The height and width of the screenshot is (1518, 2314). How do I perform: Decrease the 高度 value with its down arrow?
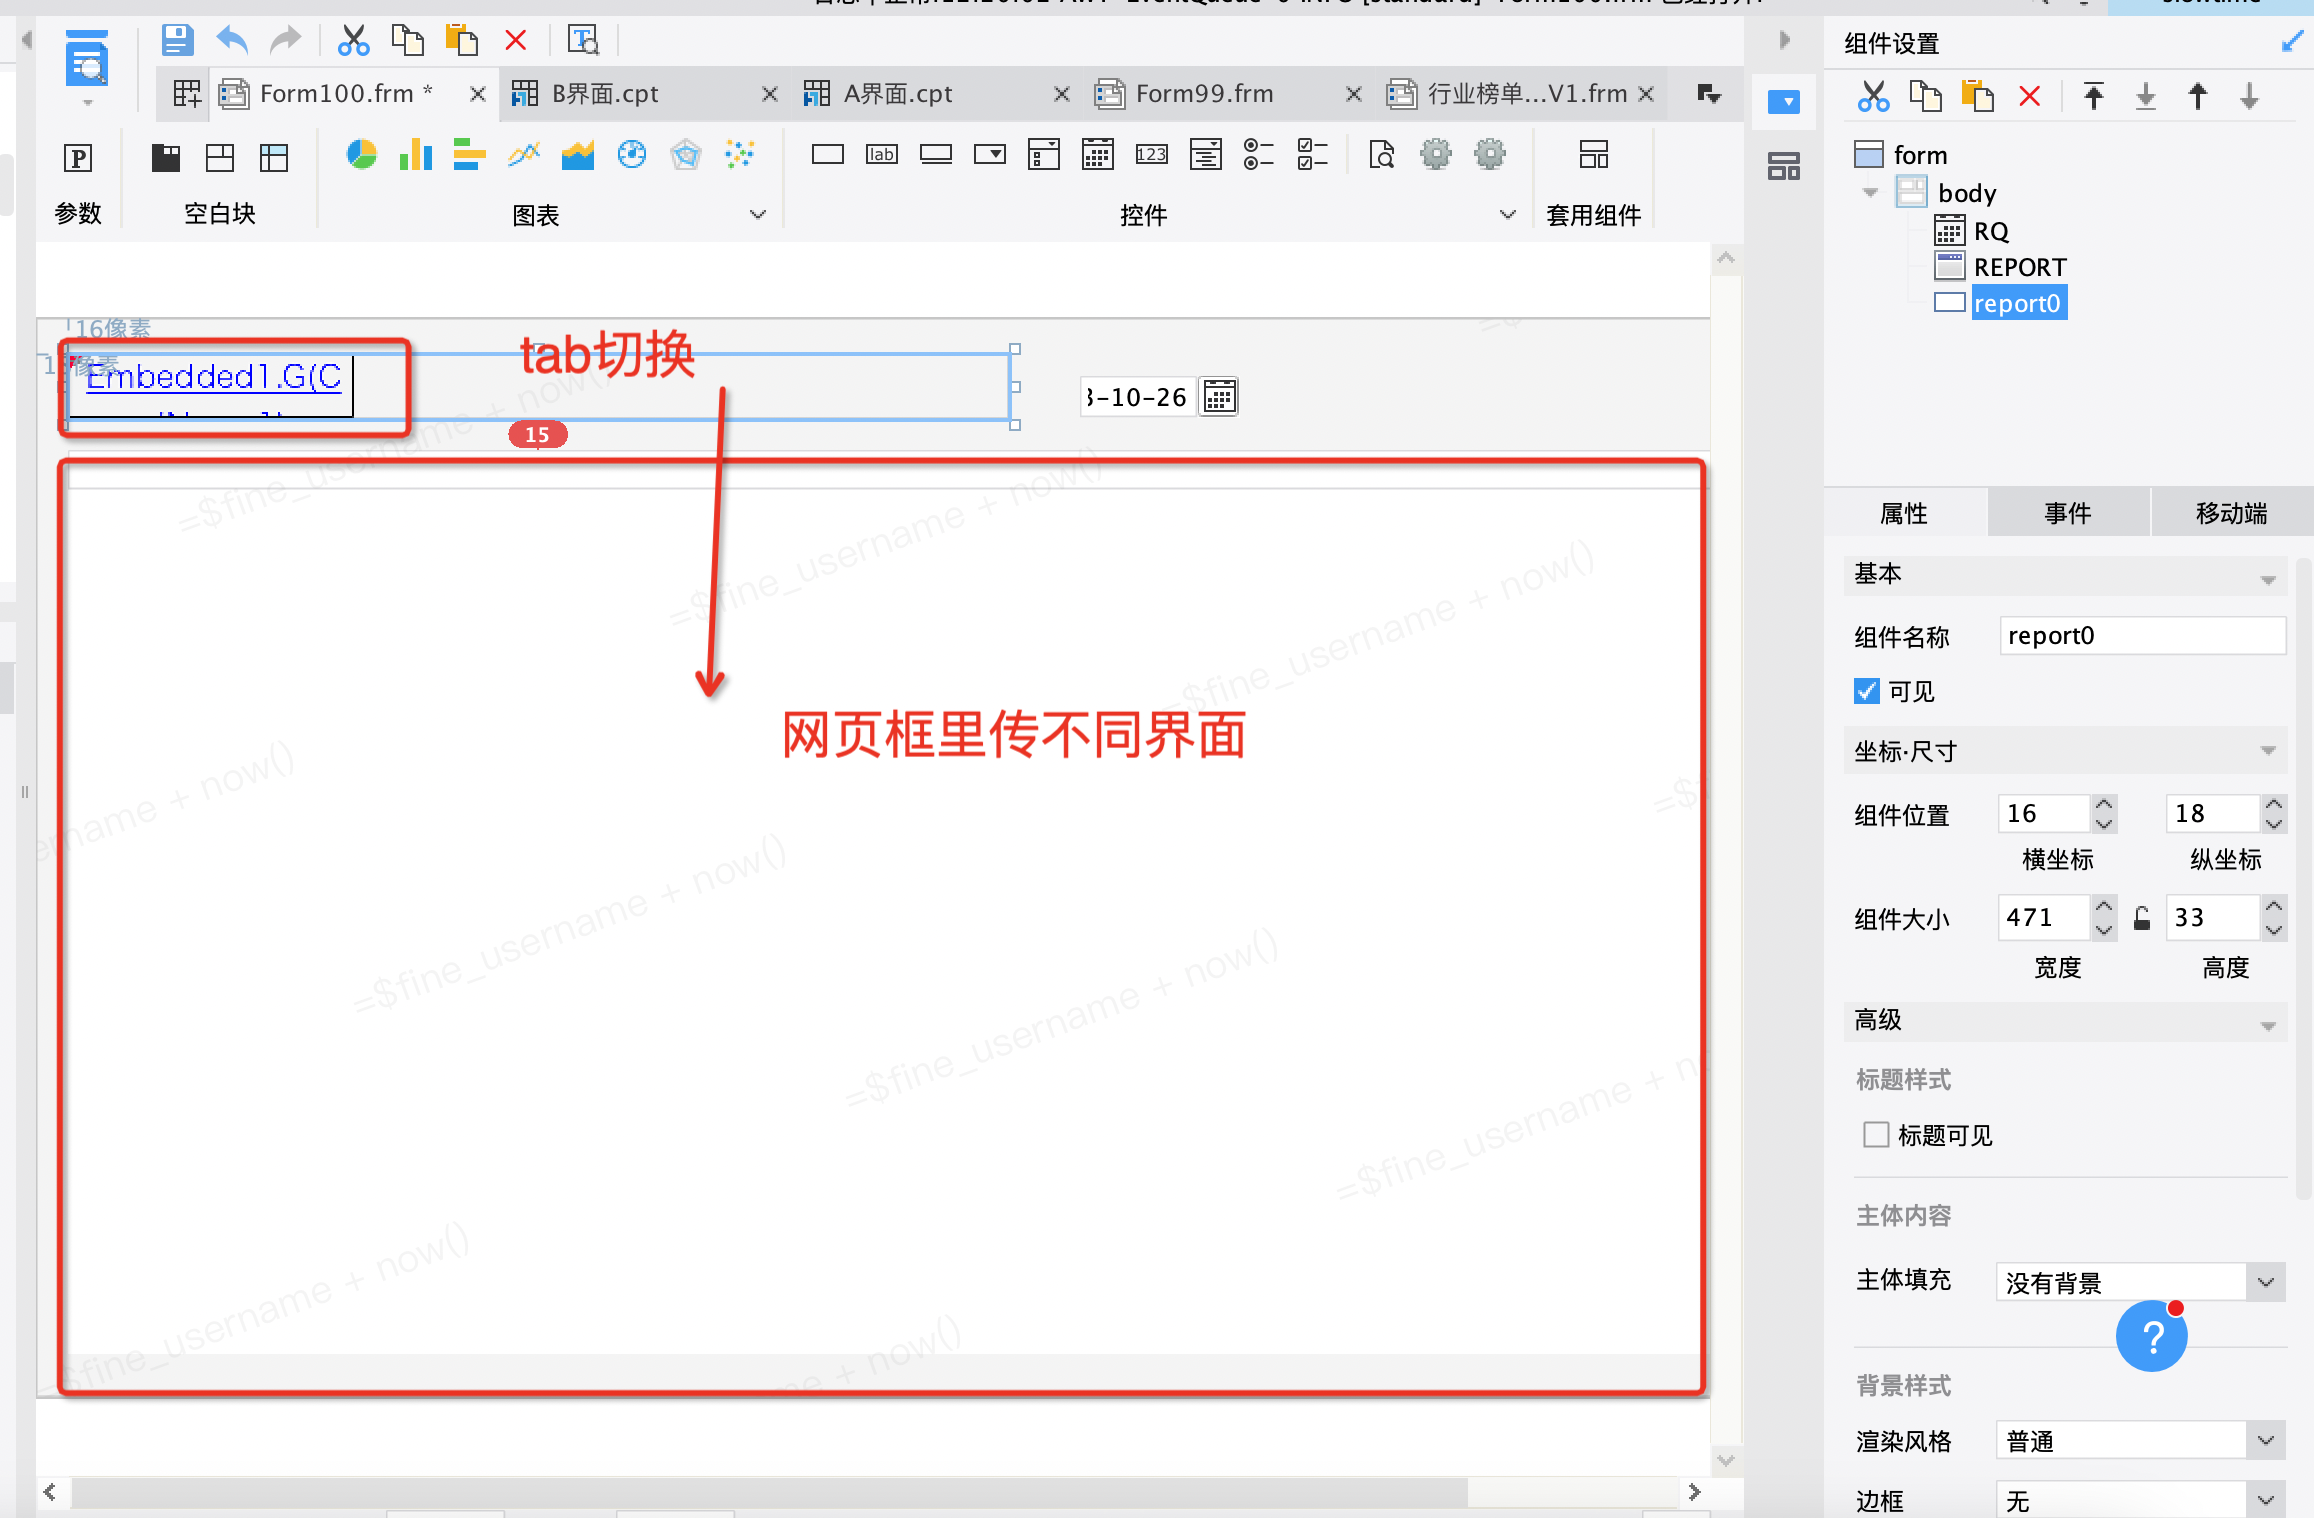tap(2274, 929)
